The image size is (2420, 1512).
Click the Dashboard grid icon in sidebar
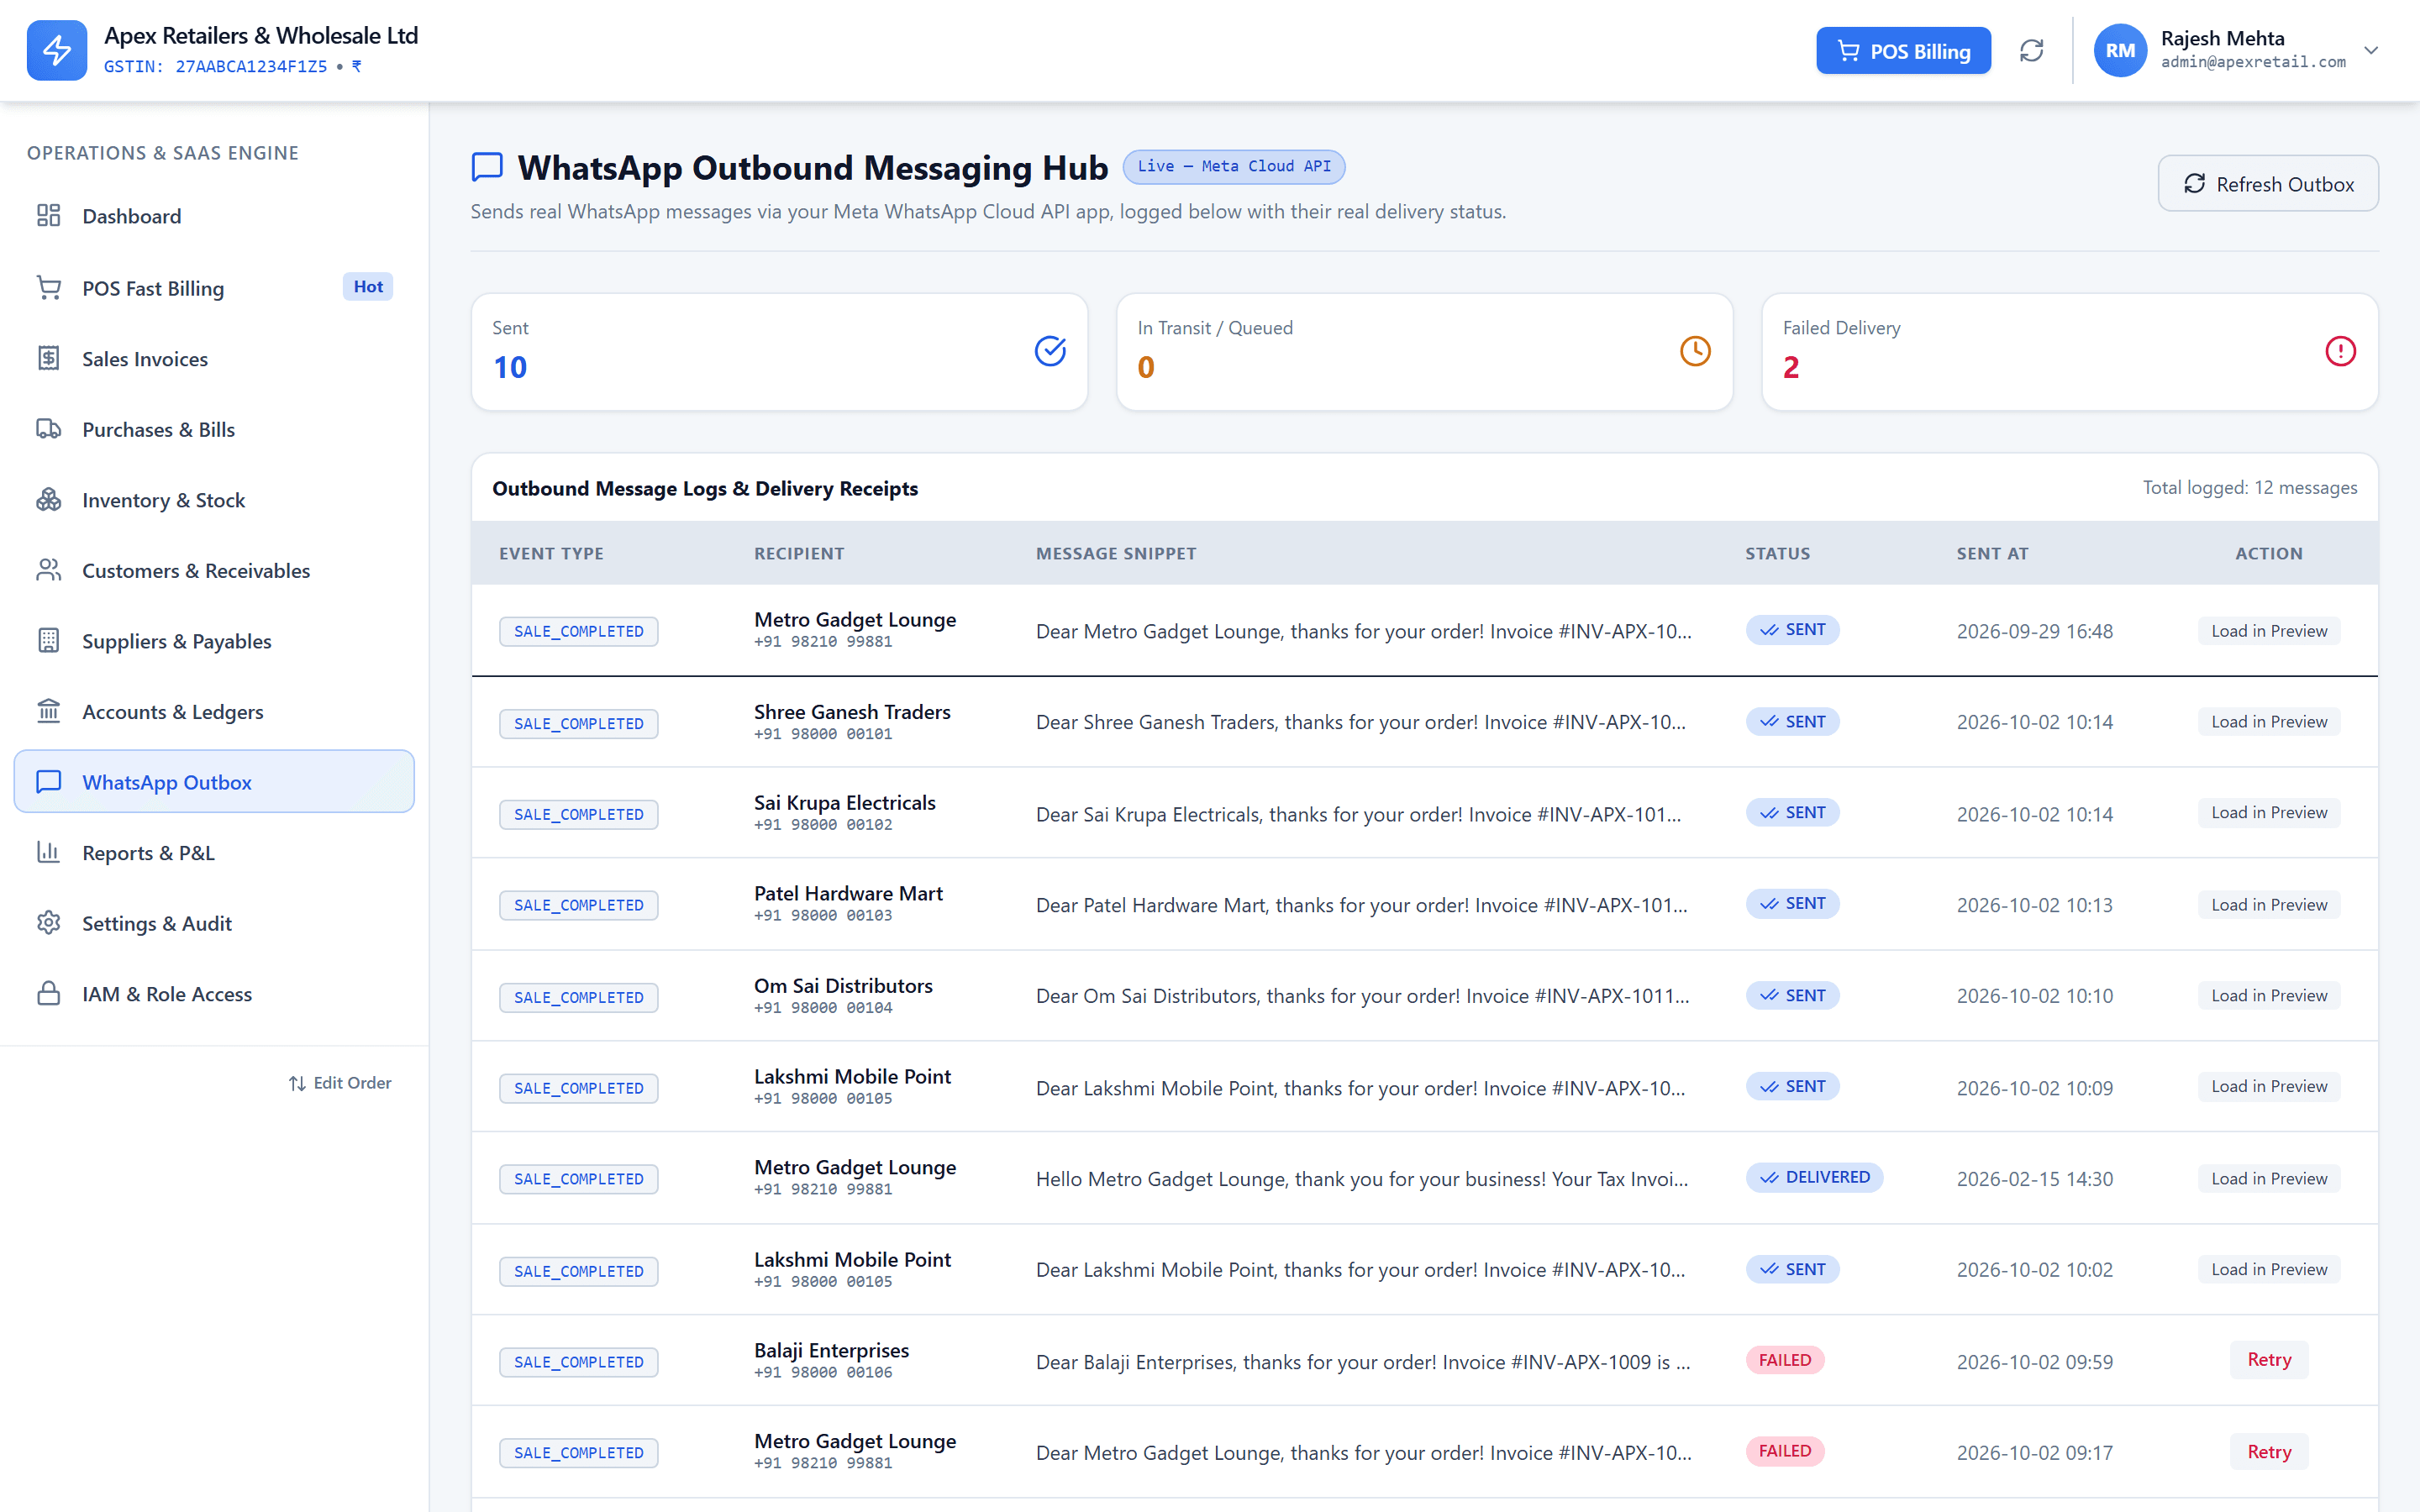tap(49, 215)
